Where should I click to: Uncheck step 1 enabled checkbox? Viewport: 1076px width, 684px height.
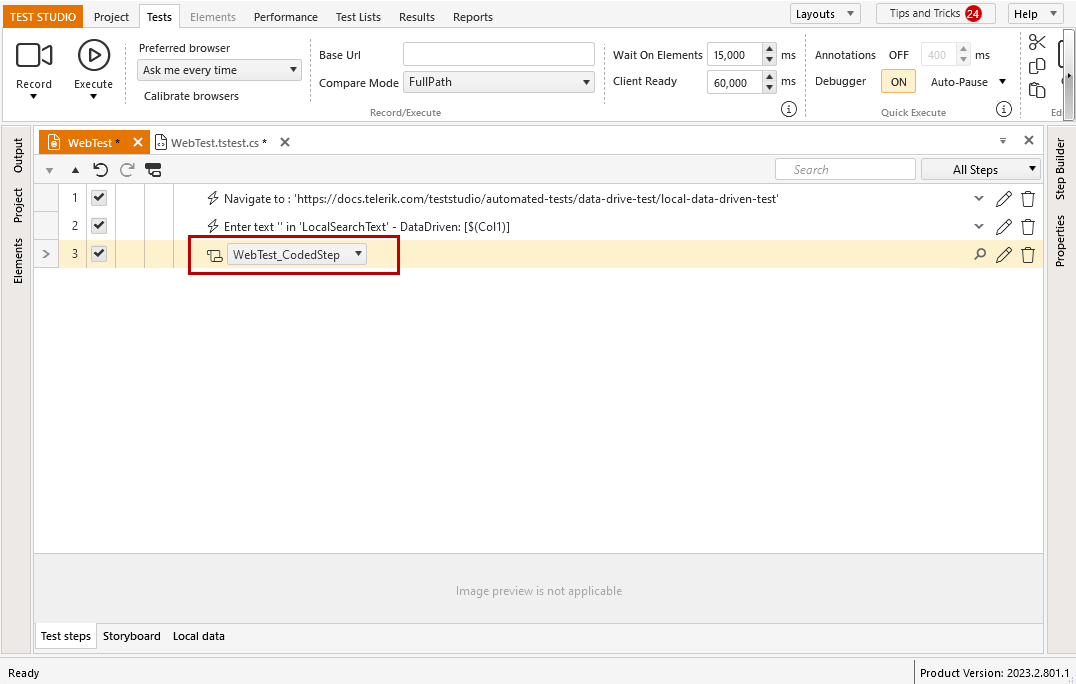99,198
